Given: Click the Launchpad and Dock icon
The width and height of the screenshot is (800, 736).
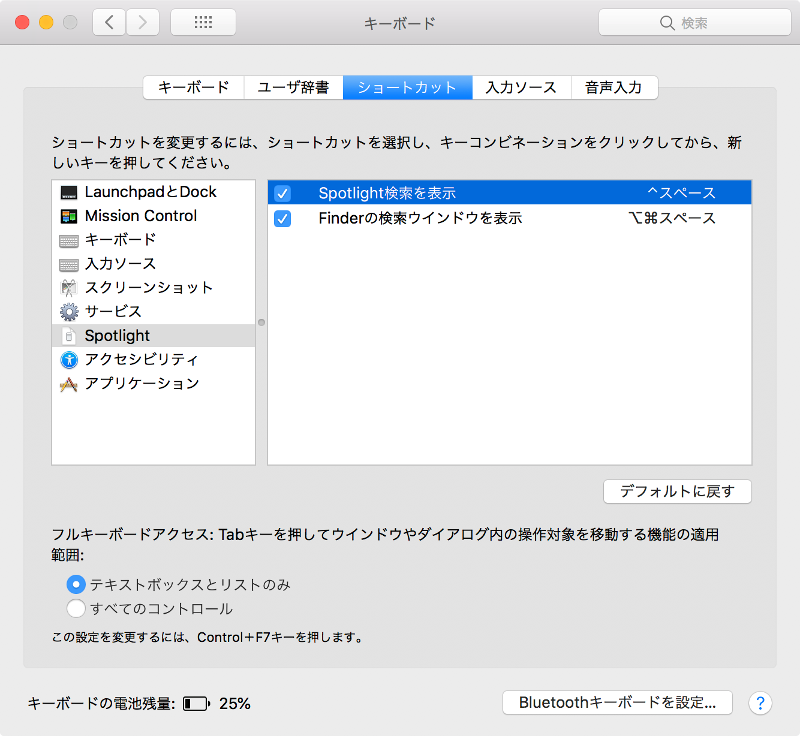Looking at the screenshot, I should click(69, 192).
